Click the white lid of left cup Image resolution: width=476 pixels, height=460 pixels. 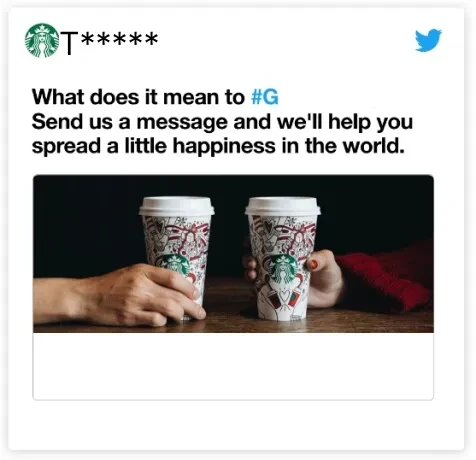coord(176,206)
